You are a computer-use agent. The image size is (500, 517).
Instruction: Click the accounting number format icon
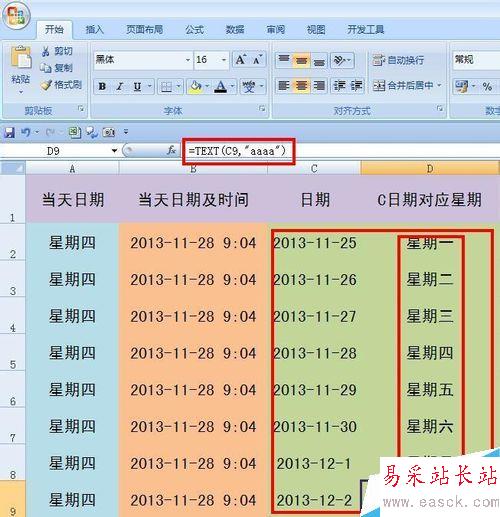[462, 87]
